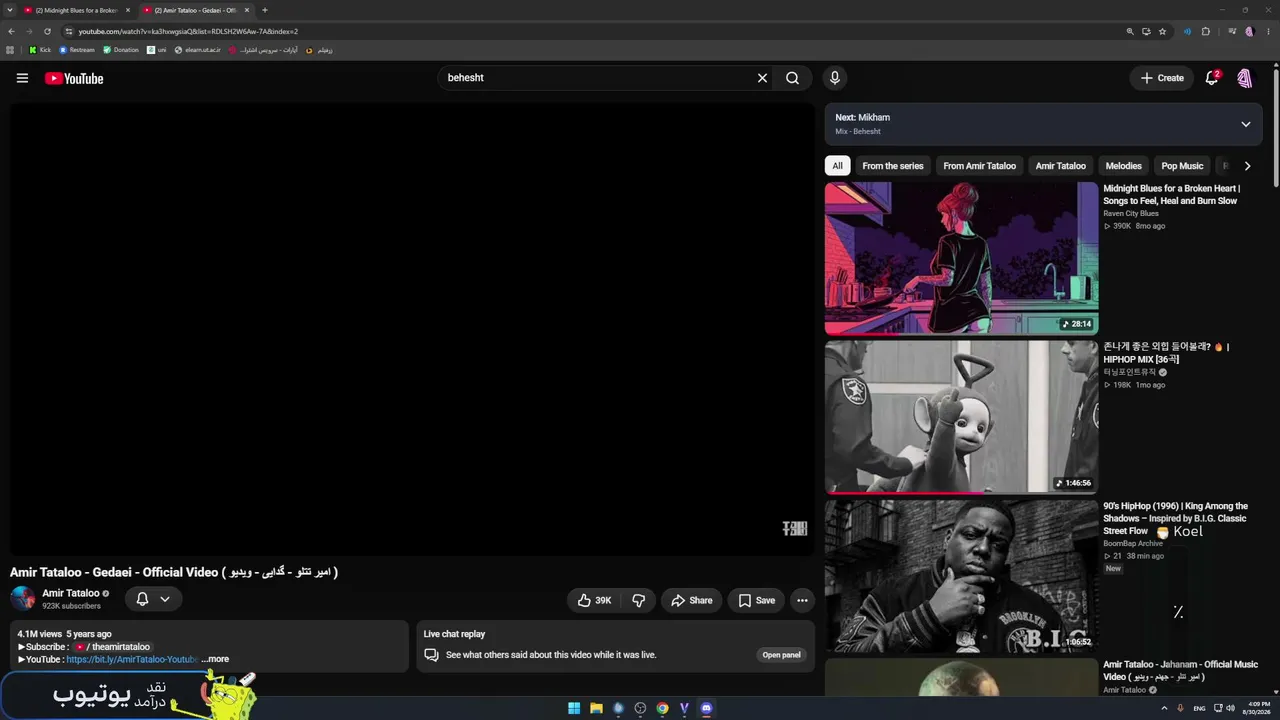Go back in browser history
Viewport: 1280px width, 720px height.
pos(11,31)
